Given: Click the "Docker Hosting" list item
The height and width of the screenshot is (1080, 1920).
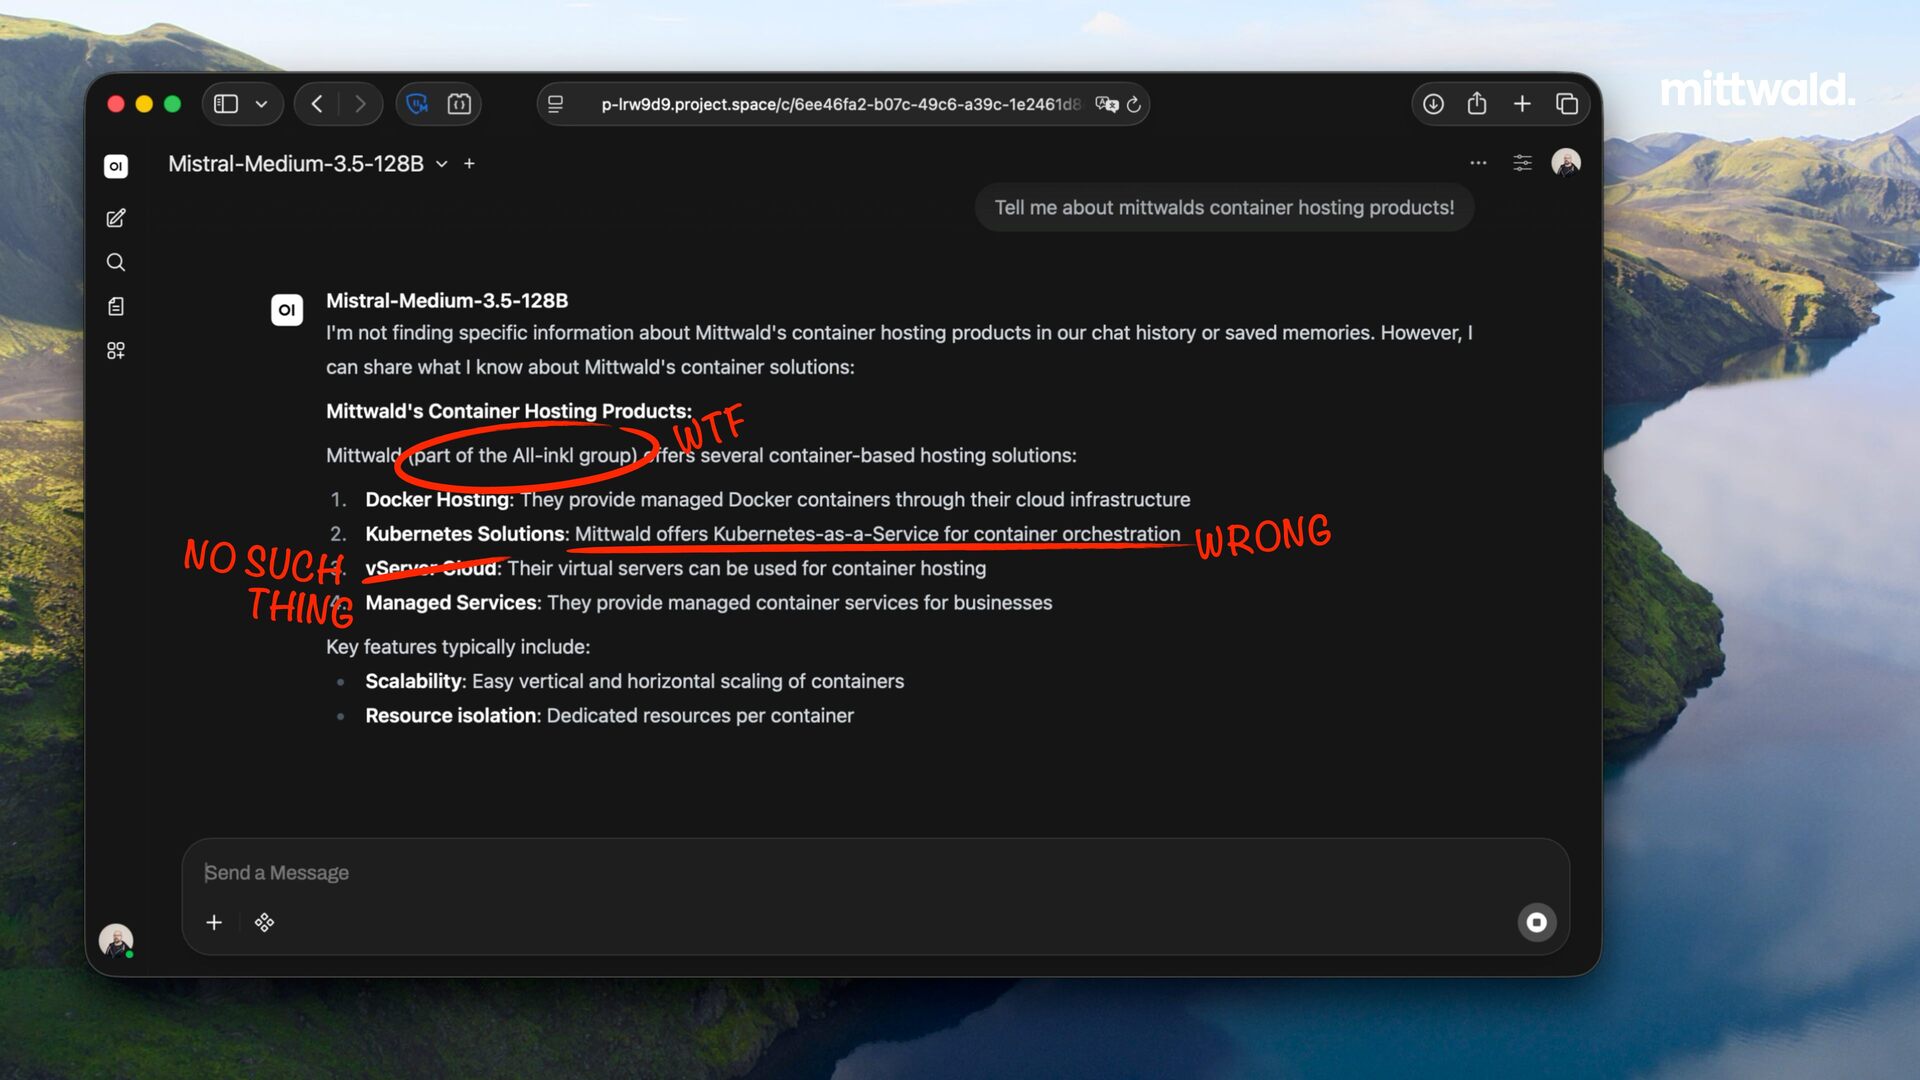Looking at the screenshot, I should point(778,499).
